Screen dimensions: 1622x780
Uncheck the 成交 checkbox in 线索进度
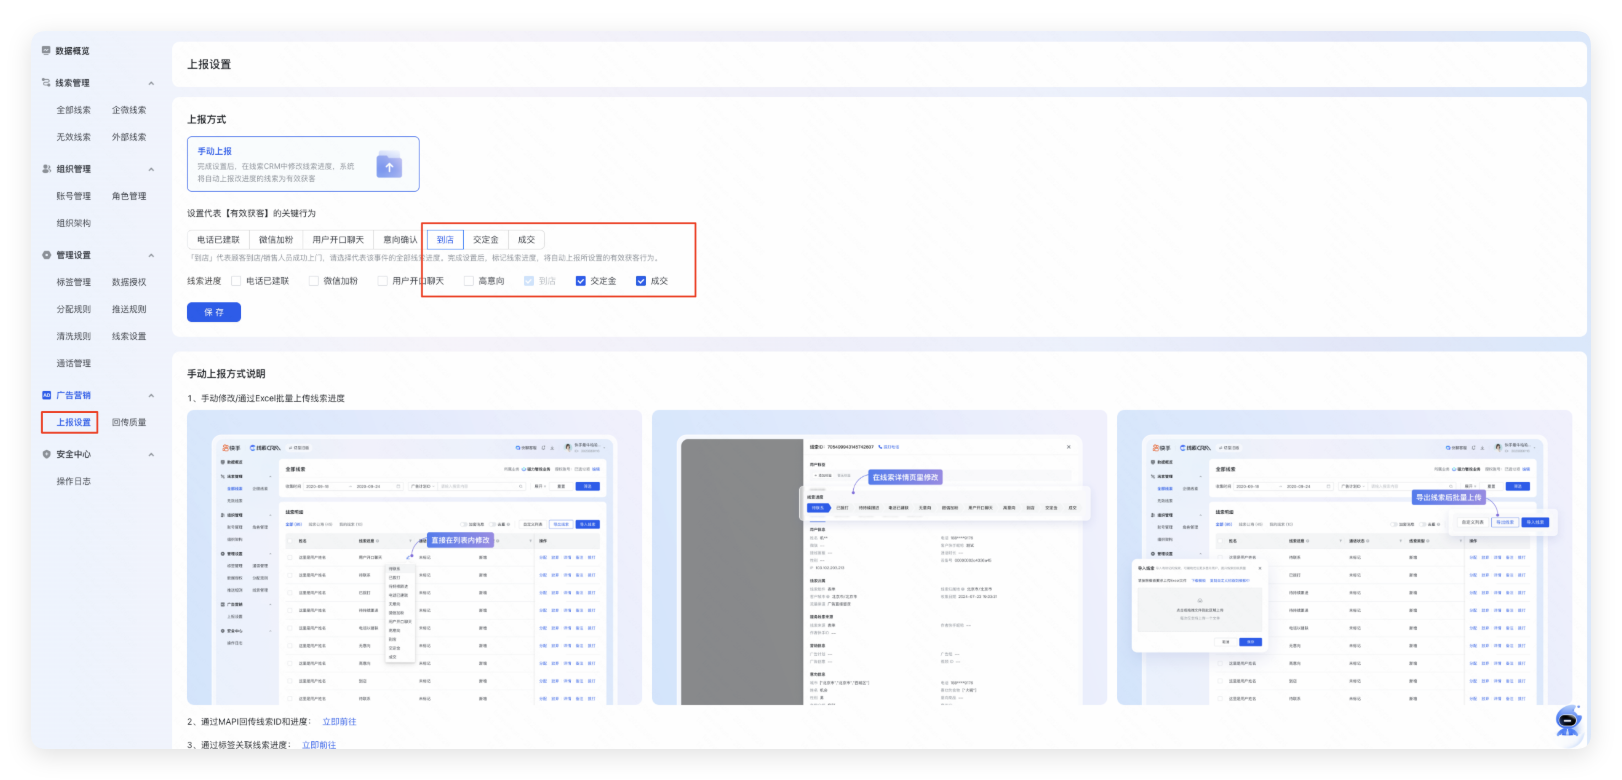(x=641, y=281)
